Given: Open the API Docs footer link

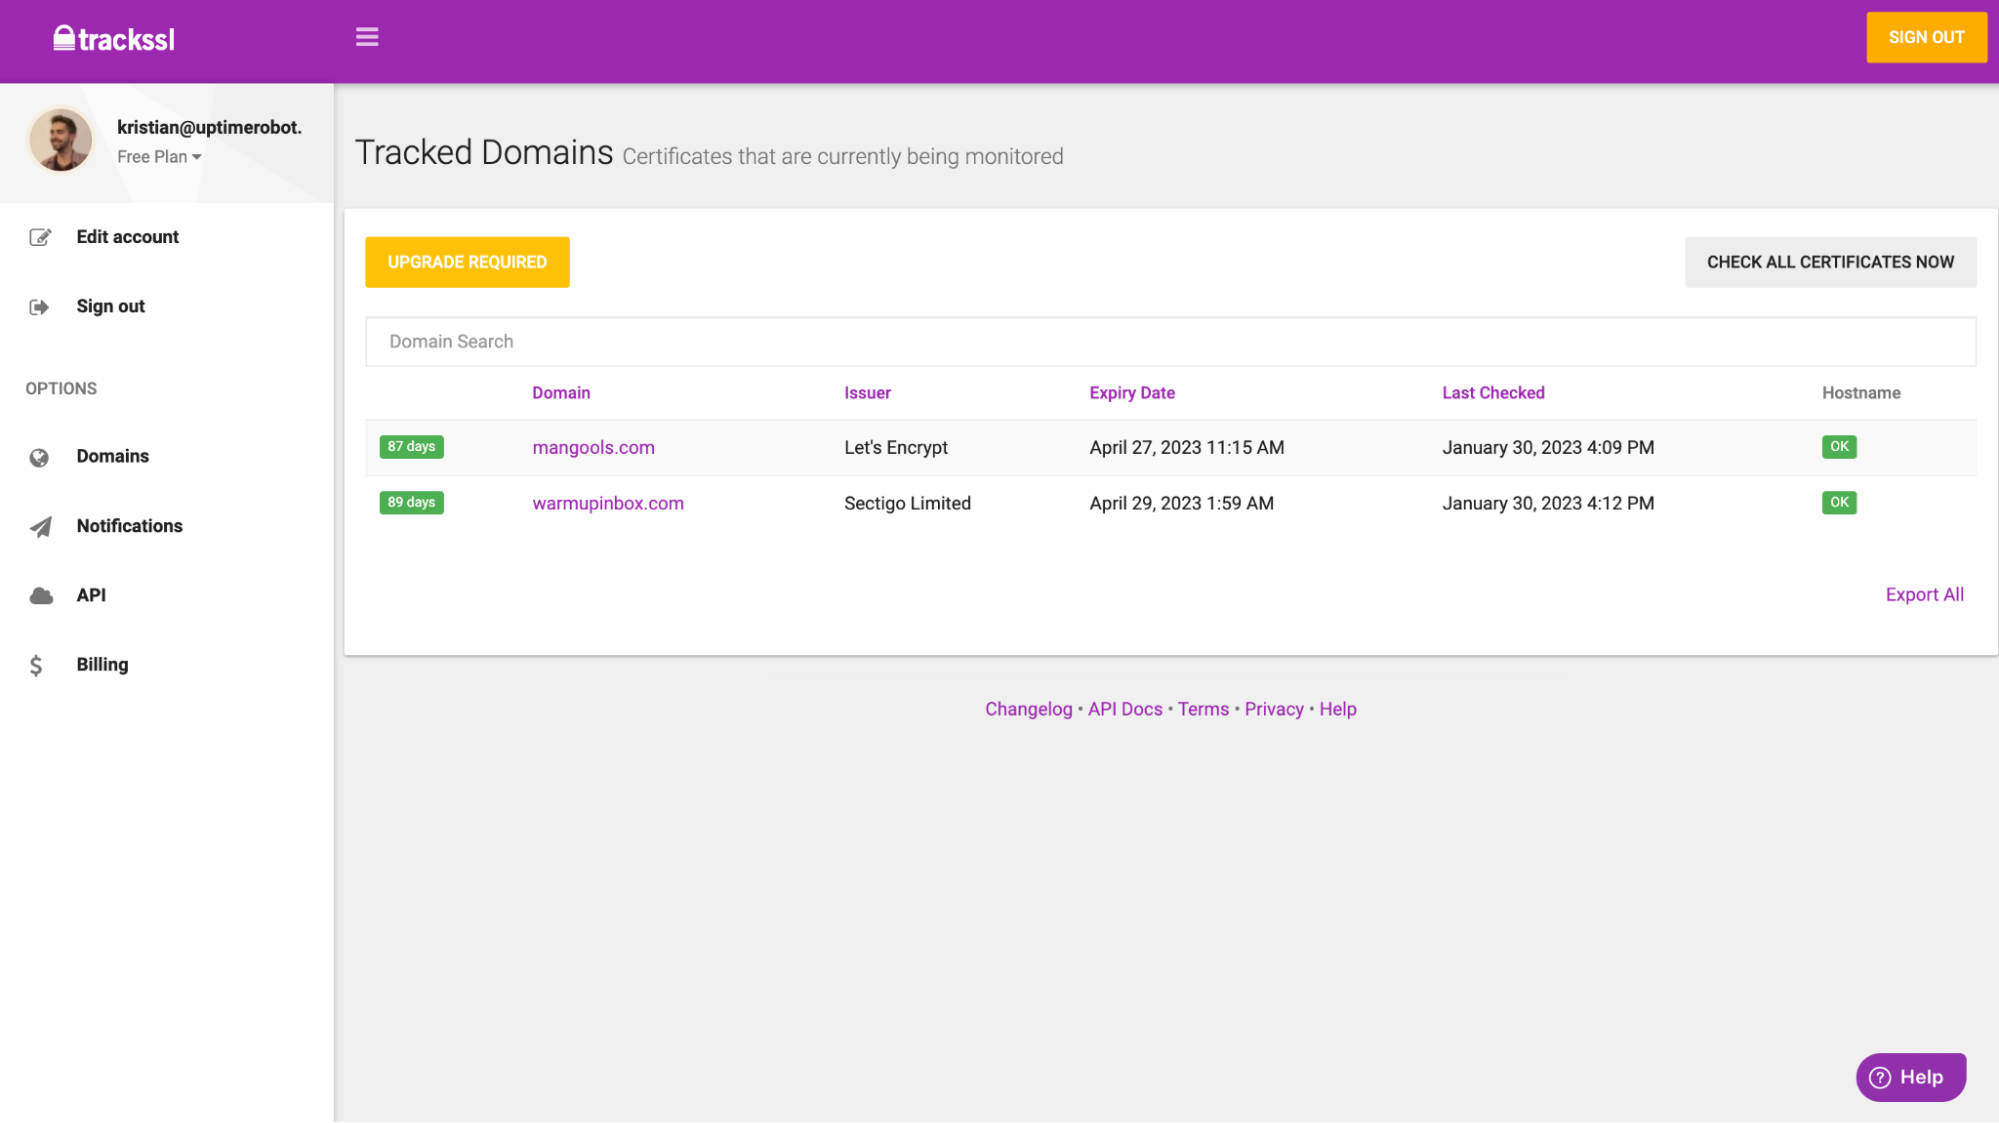Looking at the screenshot, I should point(1125,709).
